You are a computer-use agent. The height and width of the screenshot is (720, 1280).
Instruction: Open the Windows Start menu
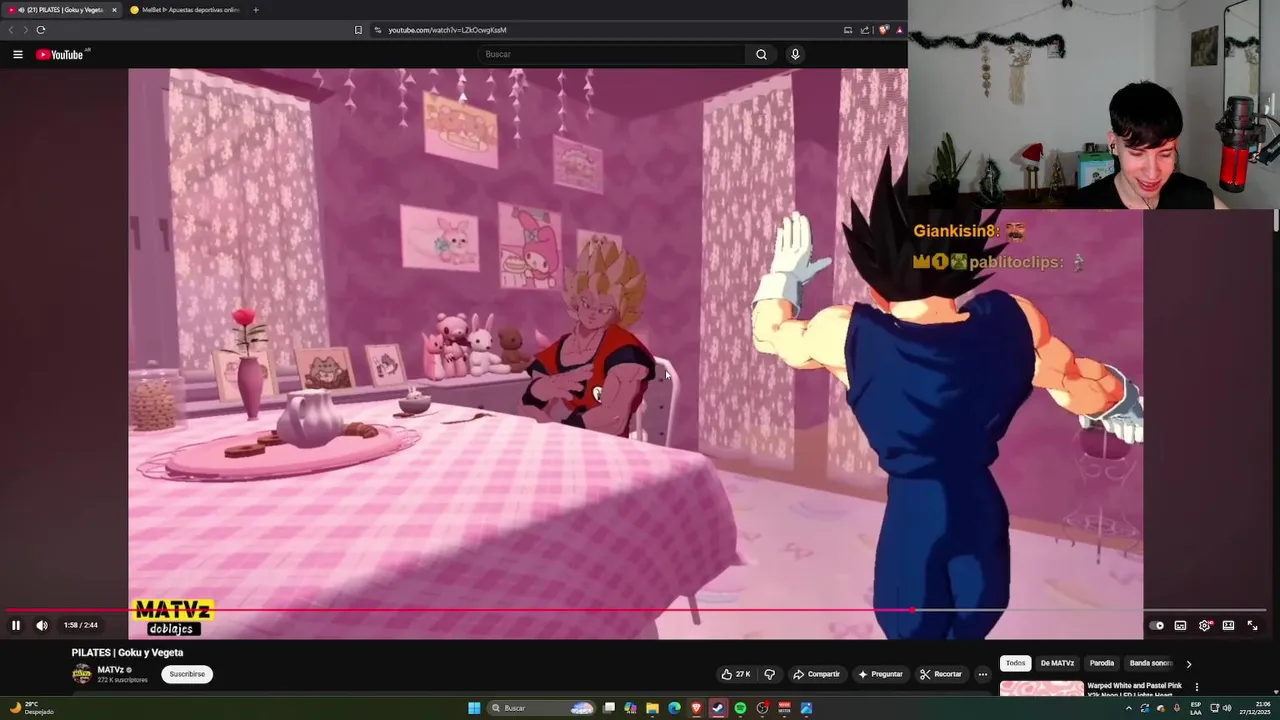pos(474,708)
